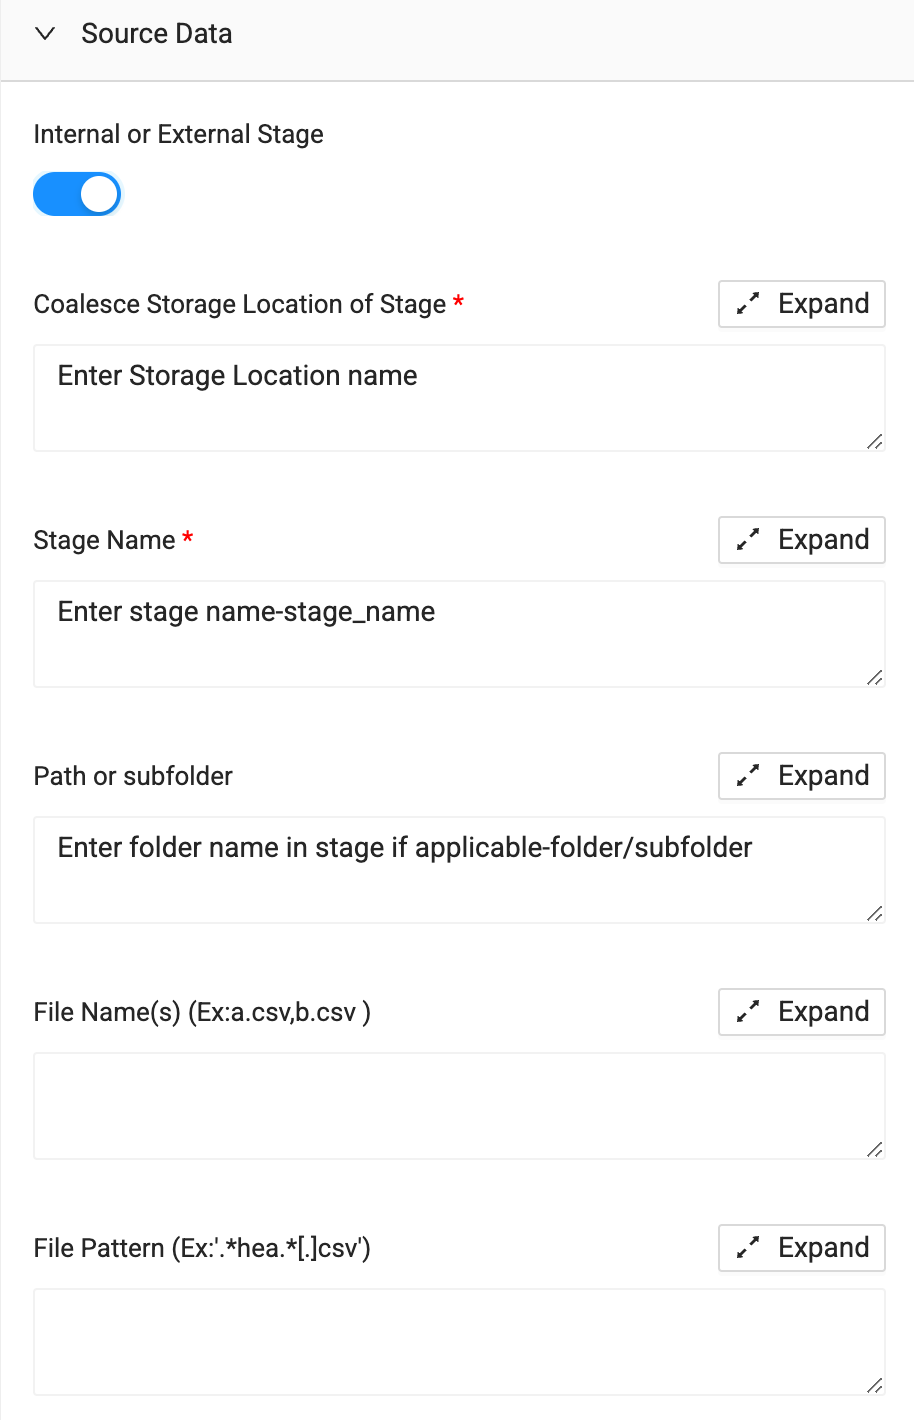The height and width of the screenshot is (1420, 914).
Task: Click expand arrows icon beside Coalesce Storage Location
Action: pos(748,304)
